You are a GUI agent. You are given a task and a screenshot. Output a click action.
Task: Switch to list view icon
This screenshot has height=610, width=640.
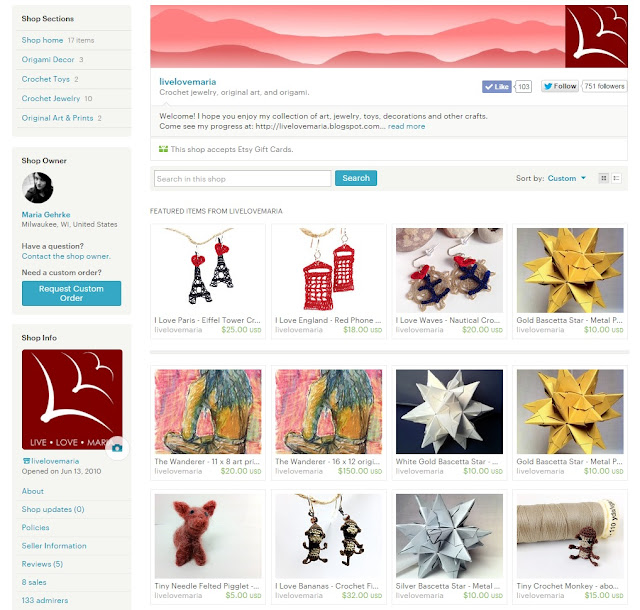pyautogui.click(x=616, y=178)
